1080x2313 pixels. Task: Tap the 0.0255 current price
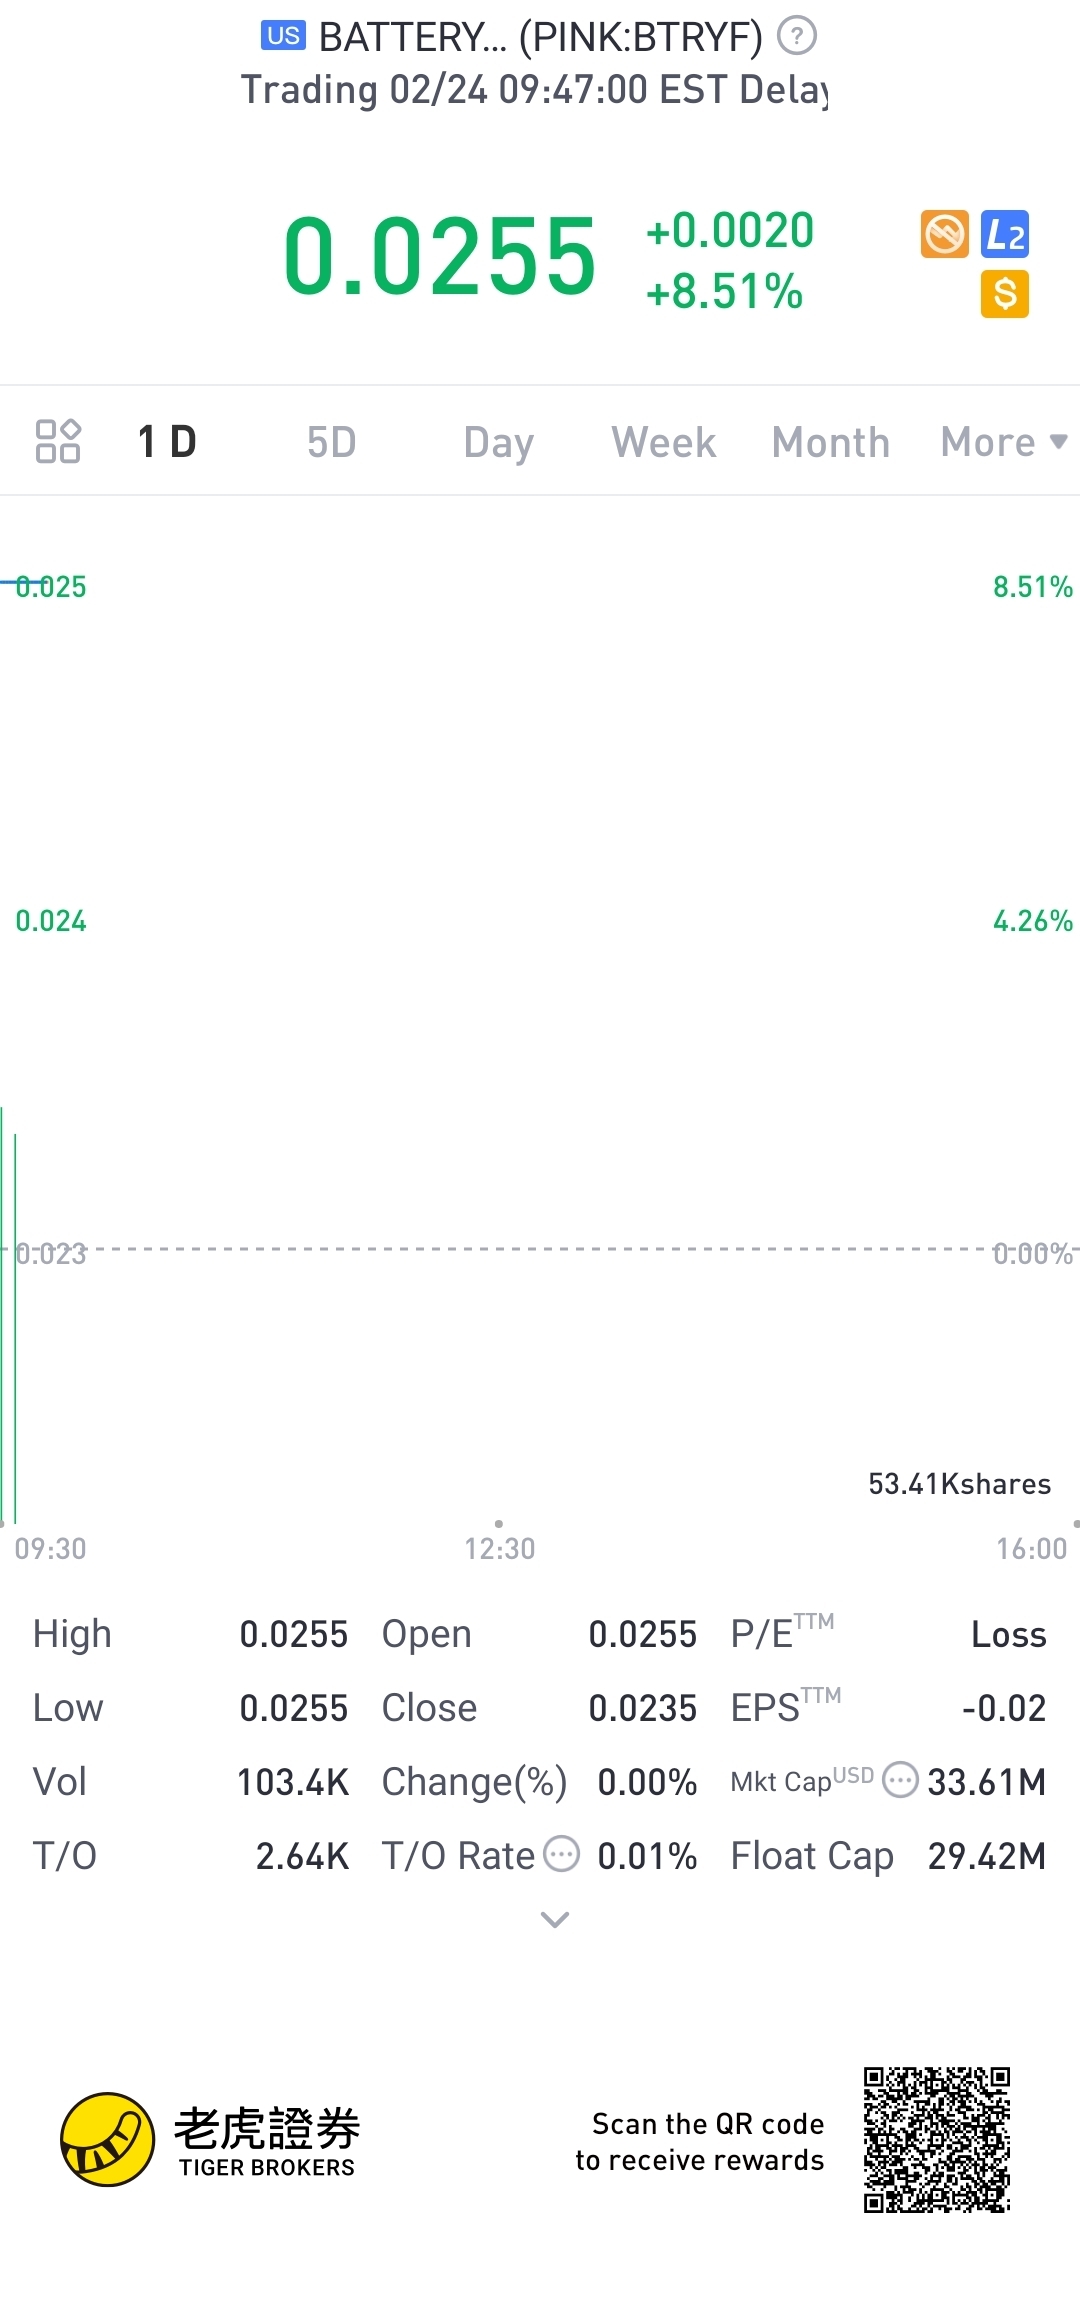click(x=440, y=257)
